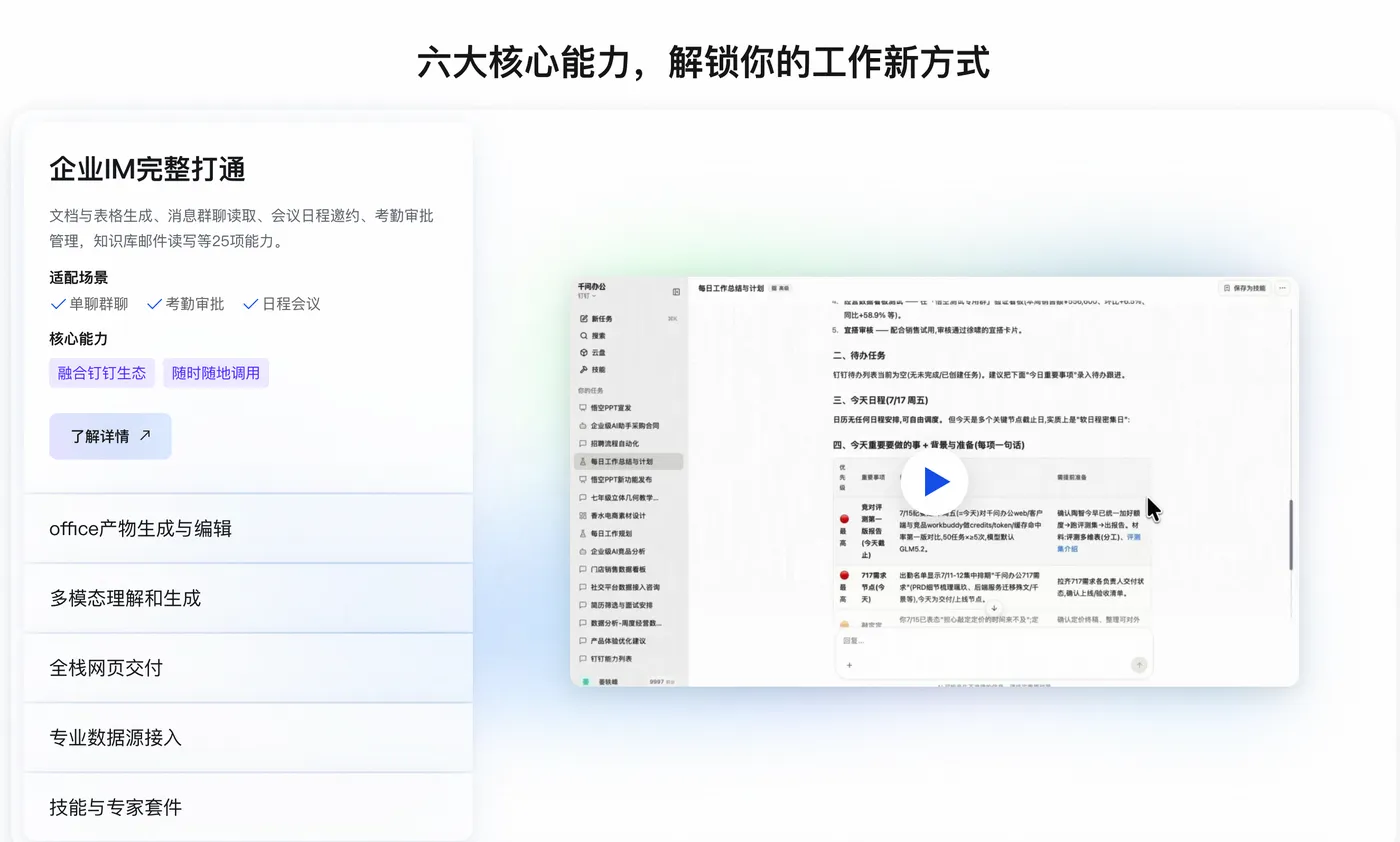Viewport: 1400px width, 842px height.
Task: Click the 新任务 compose icon in preview
Action: point(584,319)
